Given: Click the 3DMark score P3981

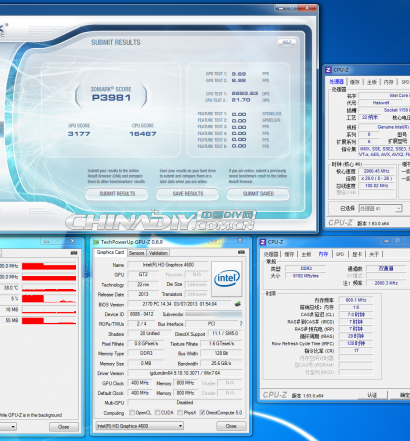Looking at the screenshot, I should 111,98.
